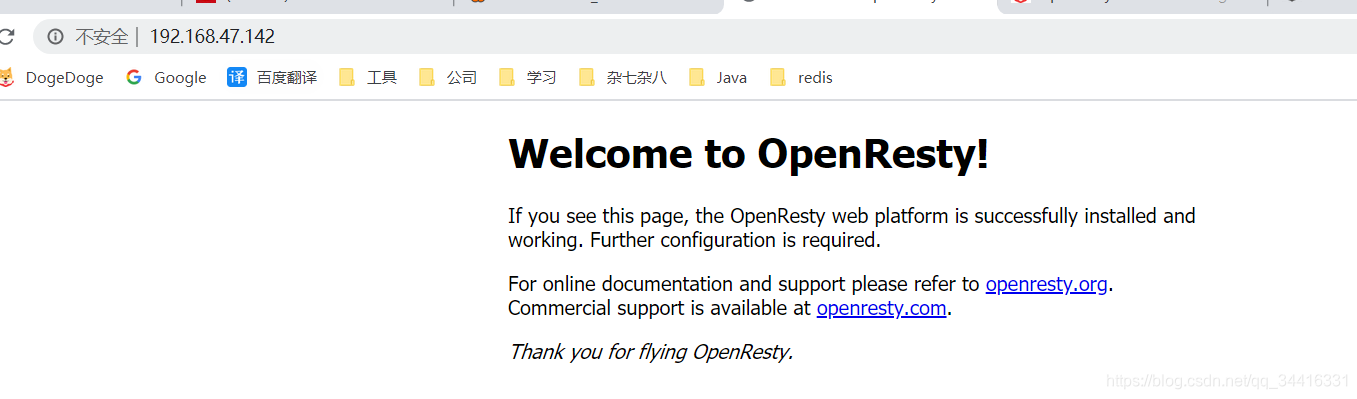Open the 百度翻译 bookmark
The height and width of the screenshot is (399, 1357).
(272, 77)
